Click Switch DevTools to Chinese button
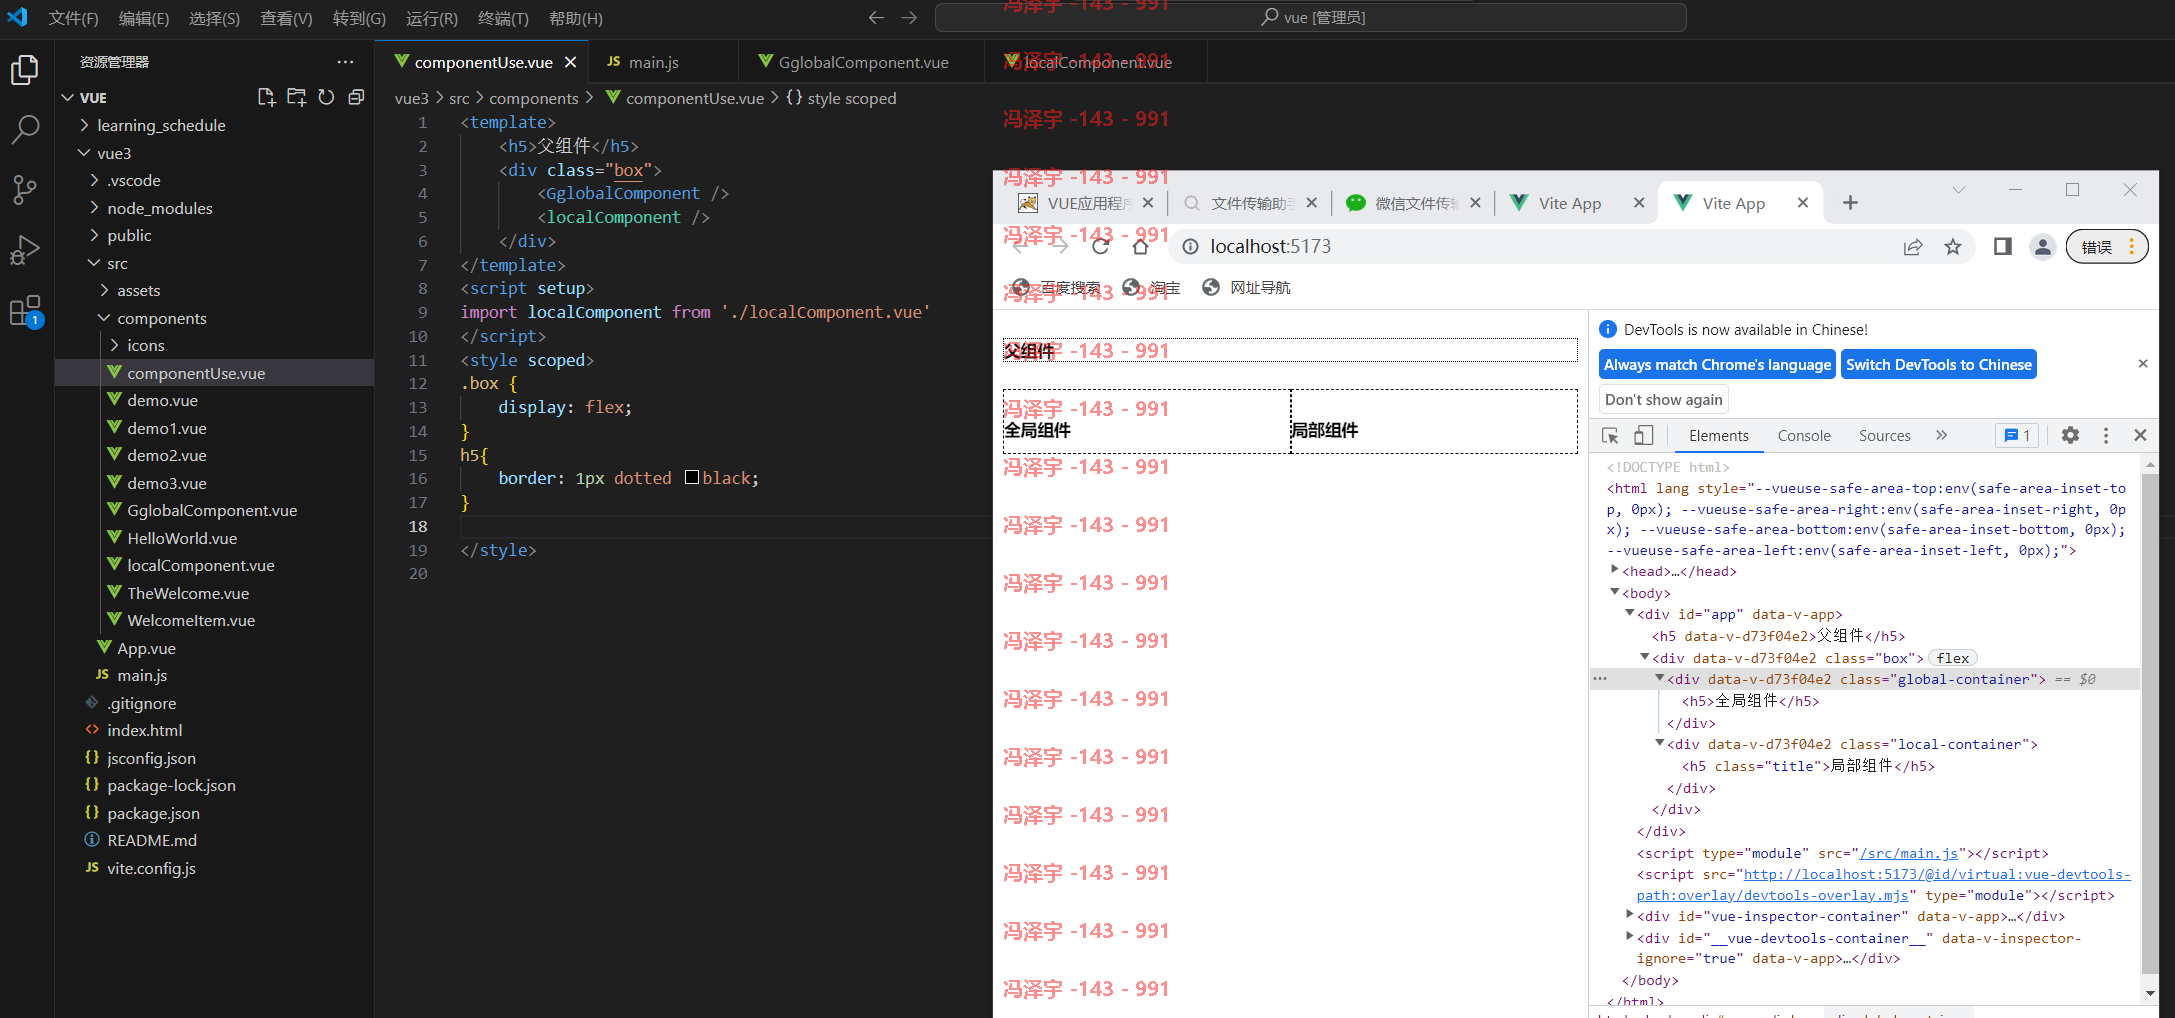Image resolution: width=2175 pixels, height=1018 pixels. [x=1938, y=364]
